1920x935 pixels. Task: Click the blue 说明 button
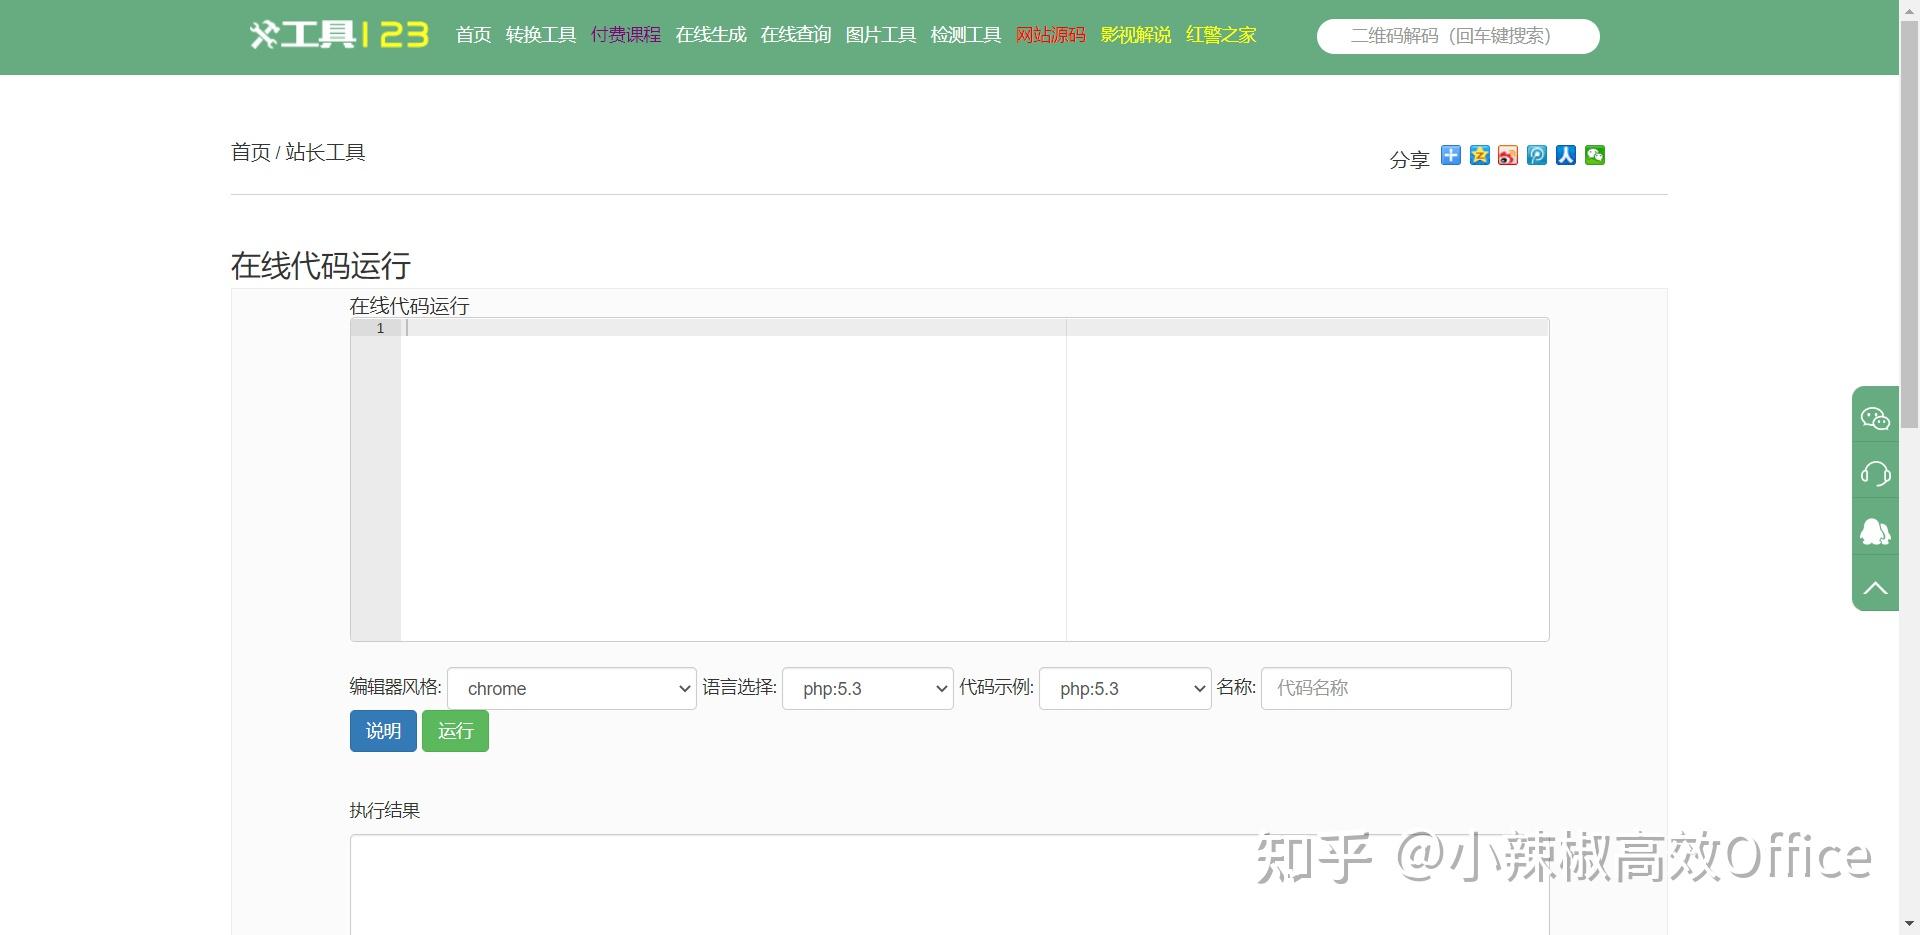[383, 731]
